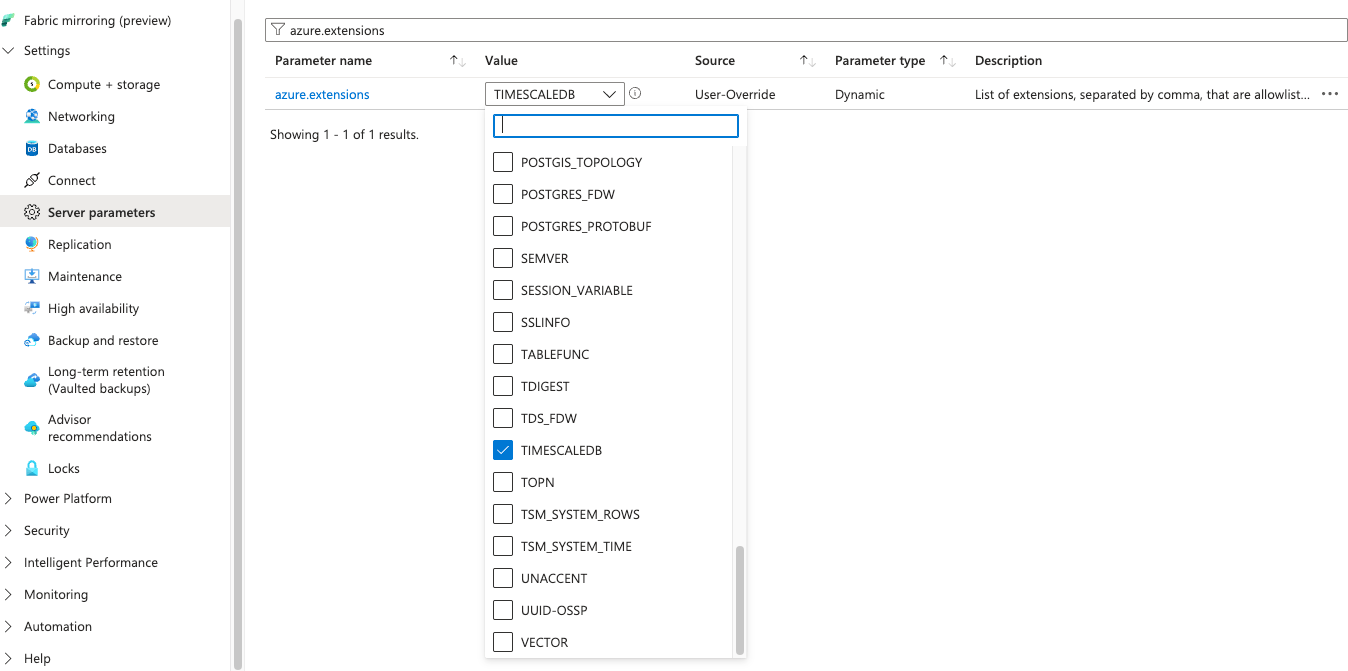Click the Databases icon in sidebar
1348x671 pixels.
pos(31,149)
